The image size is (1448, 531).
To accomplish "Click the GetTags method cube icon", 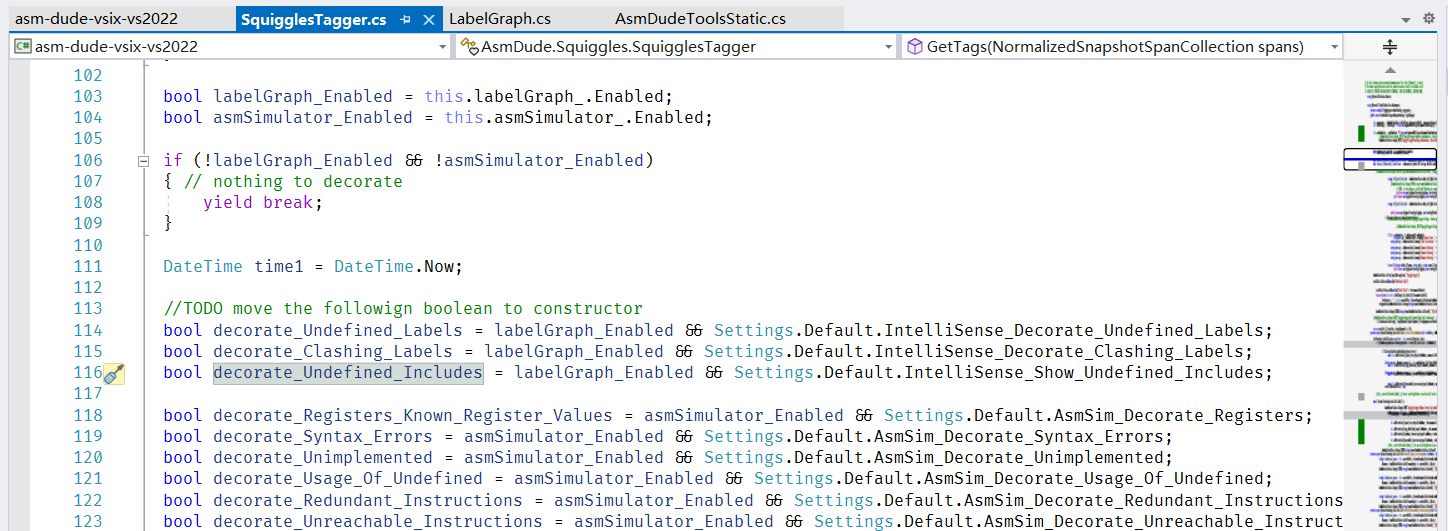I will click(x=914, y=47).
